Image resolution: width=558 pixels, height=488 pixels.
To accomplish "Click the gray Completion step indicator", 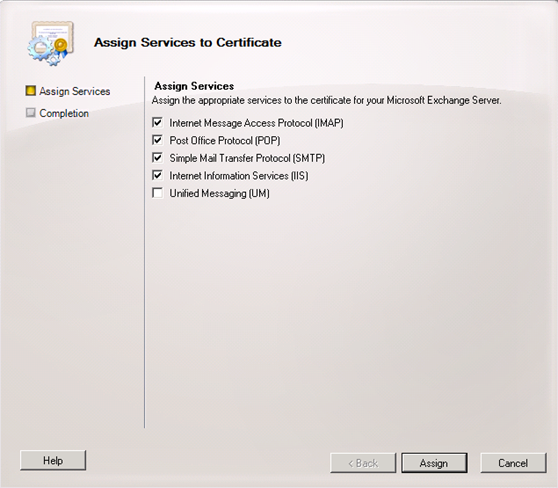I will [x=31, y=113].
